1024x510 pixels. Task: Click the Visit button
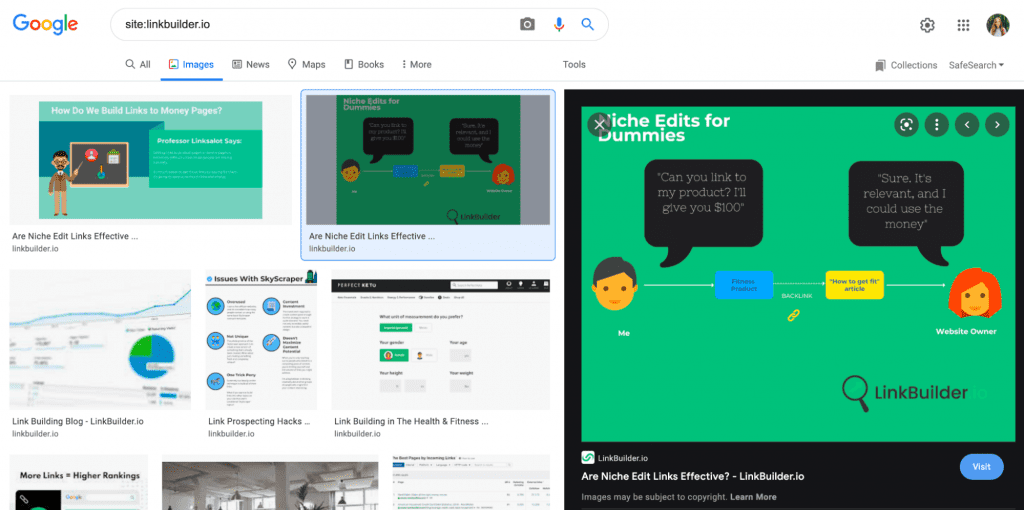point(982,467)
